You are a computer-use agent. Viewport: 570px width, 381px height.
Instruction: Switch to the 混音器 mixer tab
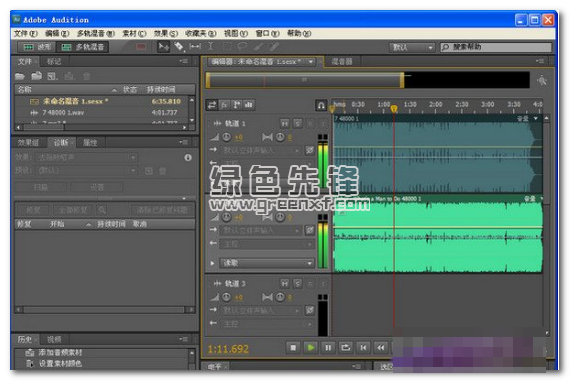point(342,61)
